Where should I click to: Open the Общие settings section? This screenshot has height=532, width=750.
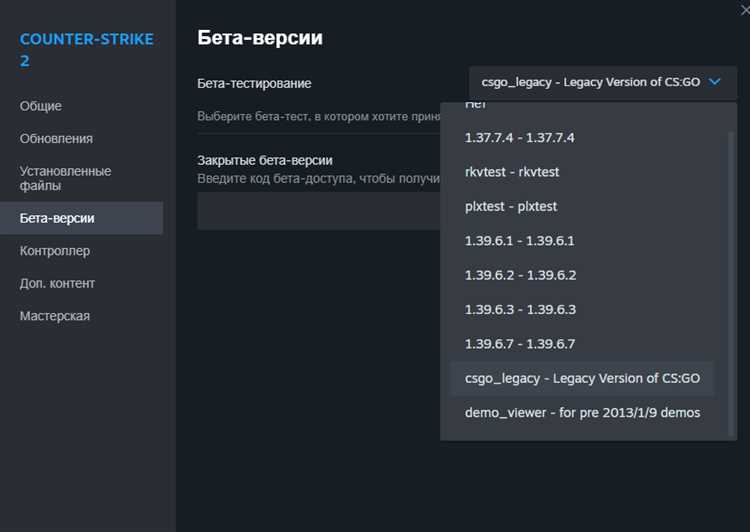point(41,106)
